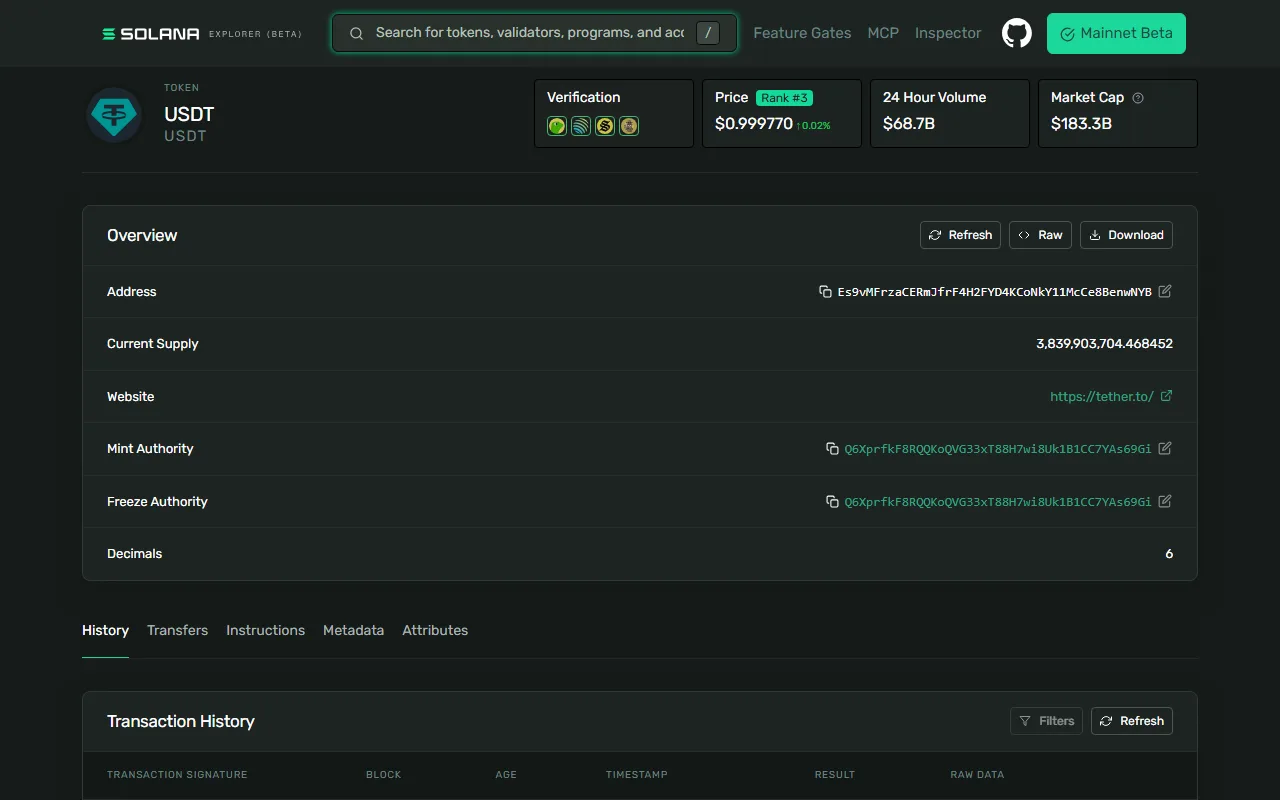This screenshot has height=800, width=1280.
Task: Click the USDT Tether token logo
Action: [114, 115]
